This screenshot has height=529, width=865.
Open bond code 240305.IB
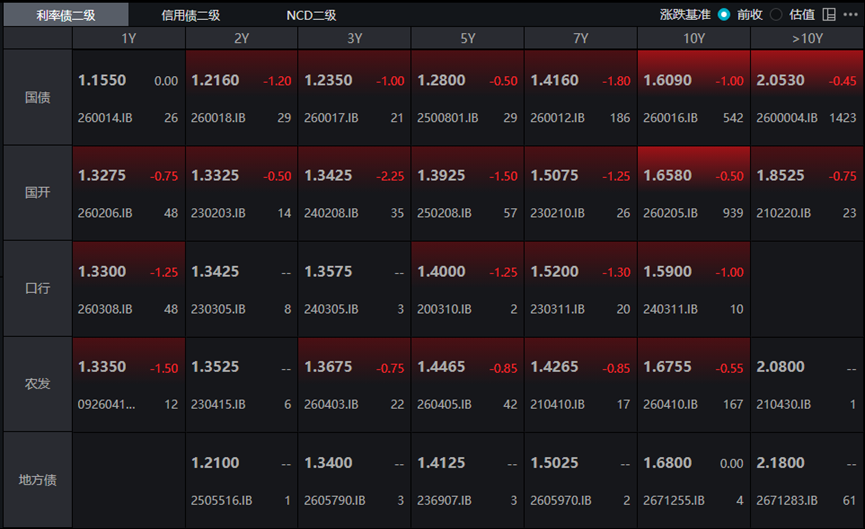tap(331, 309)
